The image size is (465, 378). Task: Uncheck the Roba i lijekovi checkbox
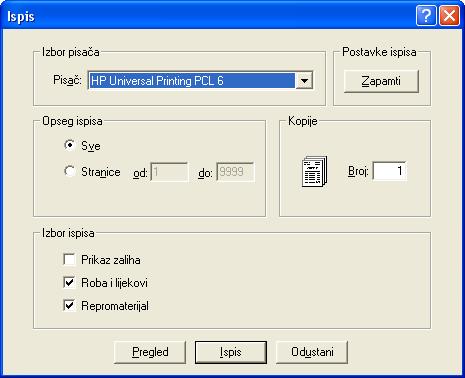(69, 283)
